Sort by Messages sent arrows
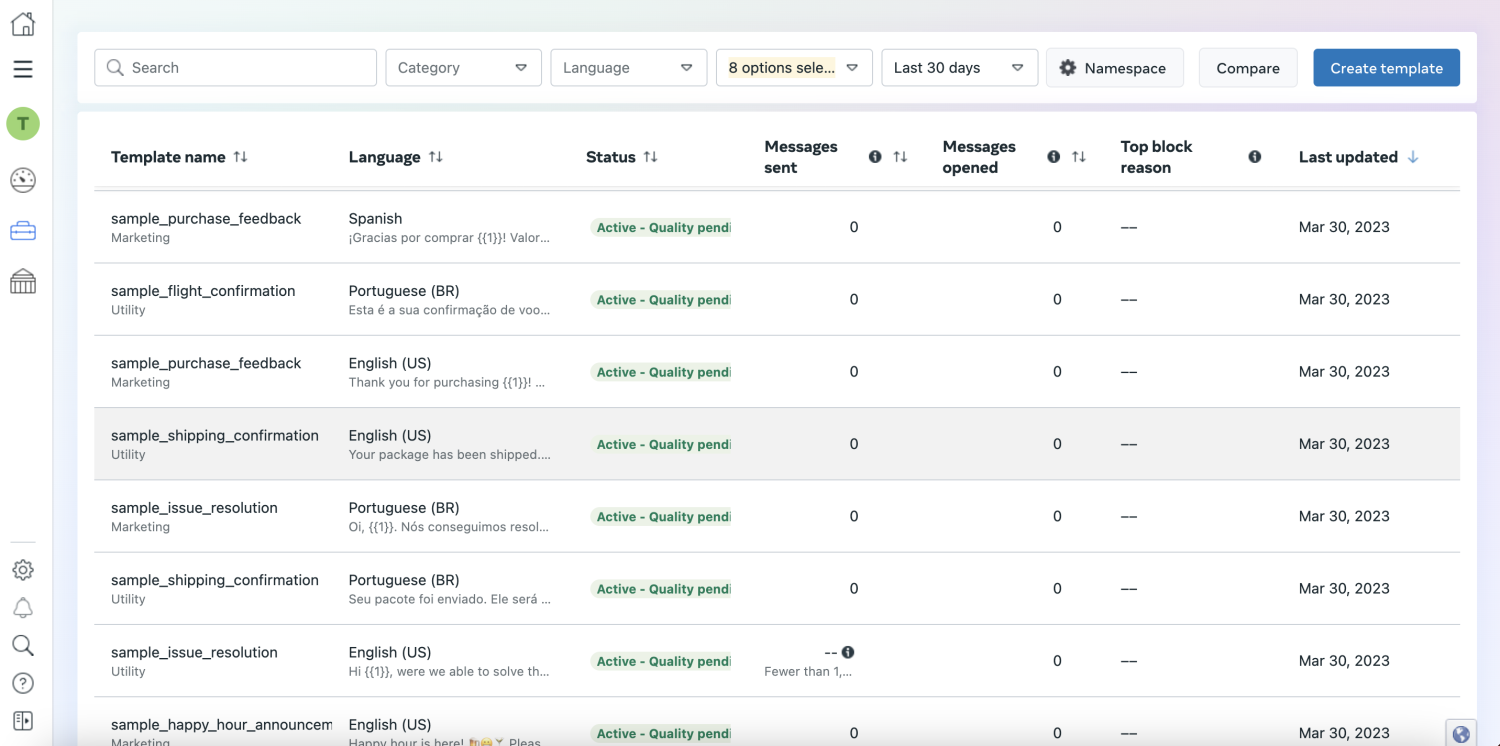Viewport: 1500px width, 746px height. (x=900, y=157)
